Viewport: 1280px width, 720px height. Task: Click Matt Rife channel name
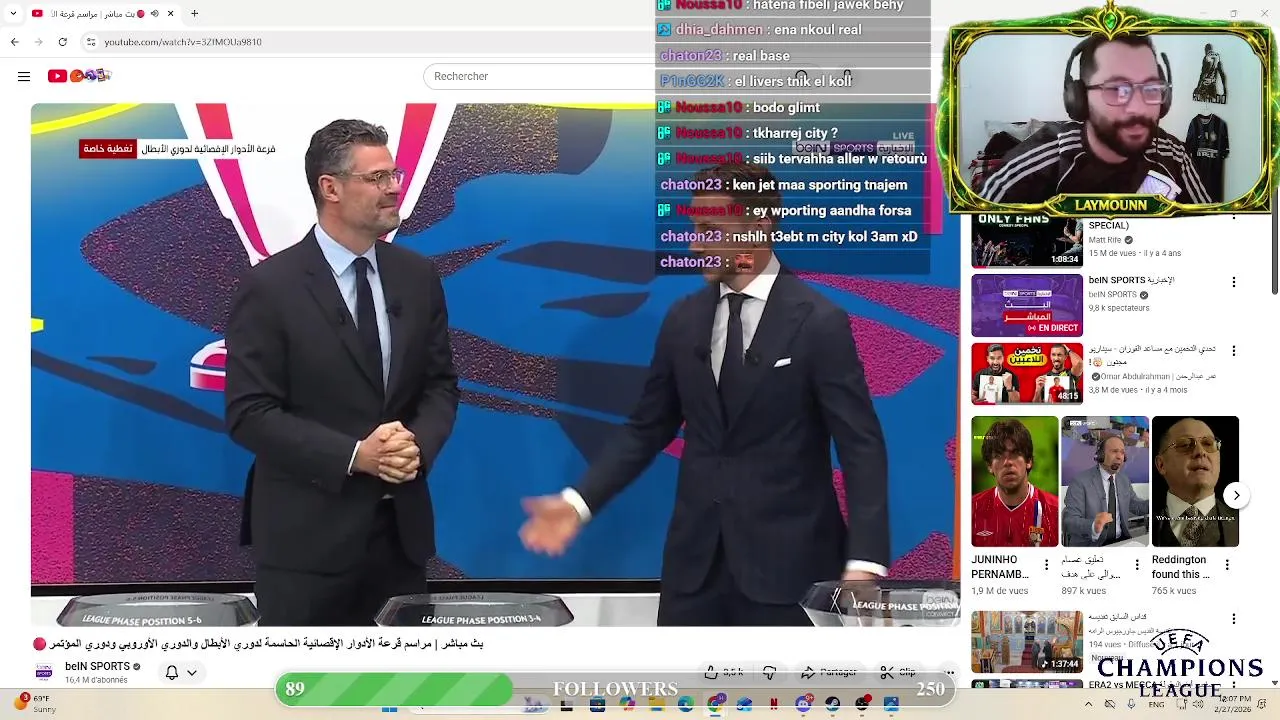pyautogui.click(x=1105, y=240)
